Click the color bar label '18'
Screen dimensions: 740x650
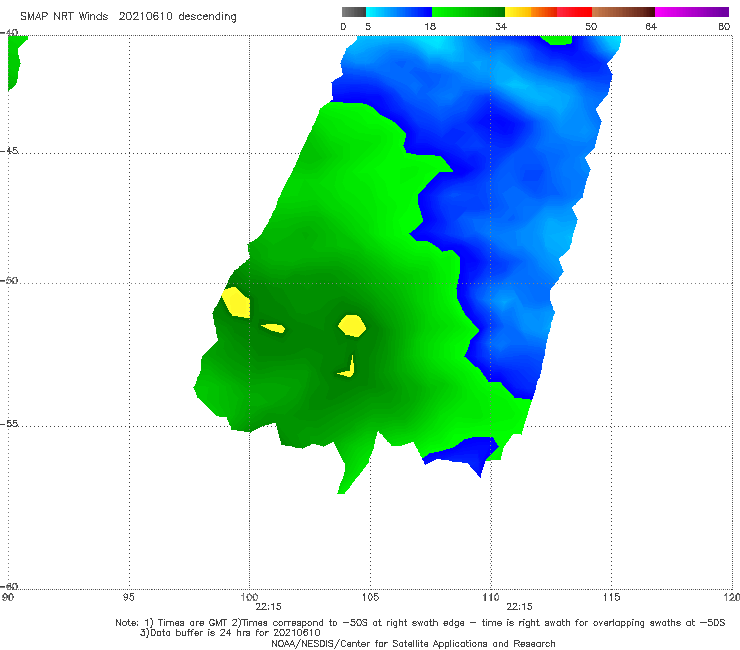tap(430, 27)
